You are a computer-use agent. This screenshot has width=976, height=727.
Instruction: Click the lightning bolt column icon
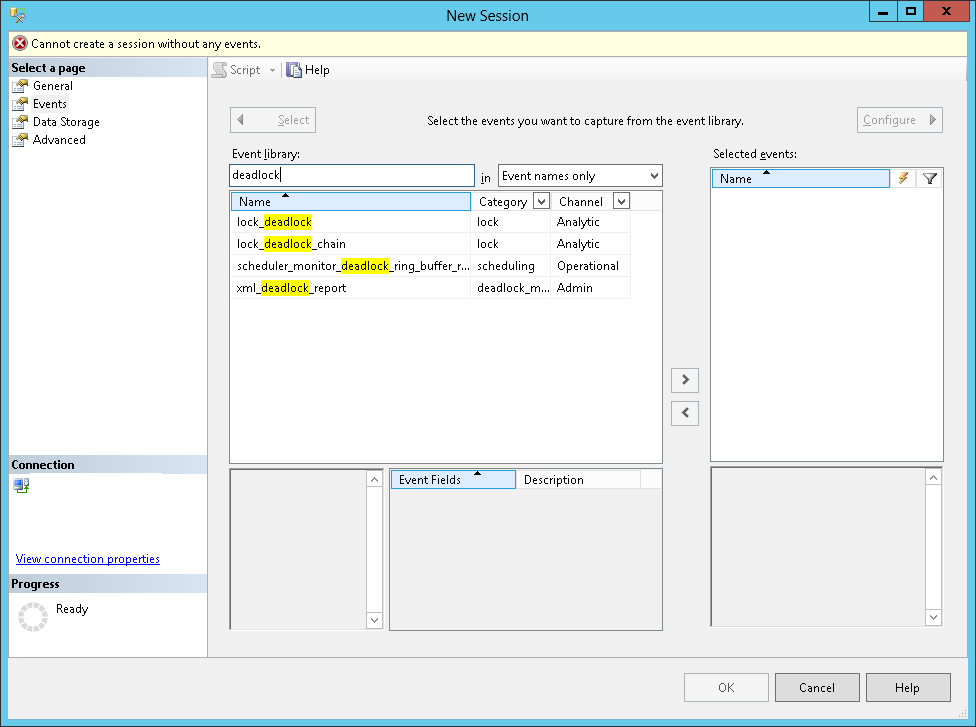point(903,178)
